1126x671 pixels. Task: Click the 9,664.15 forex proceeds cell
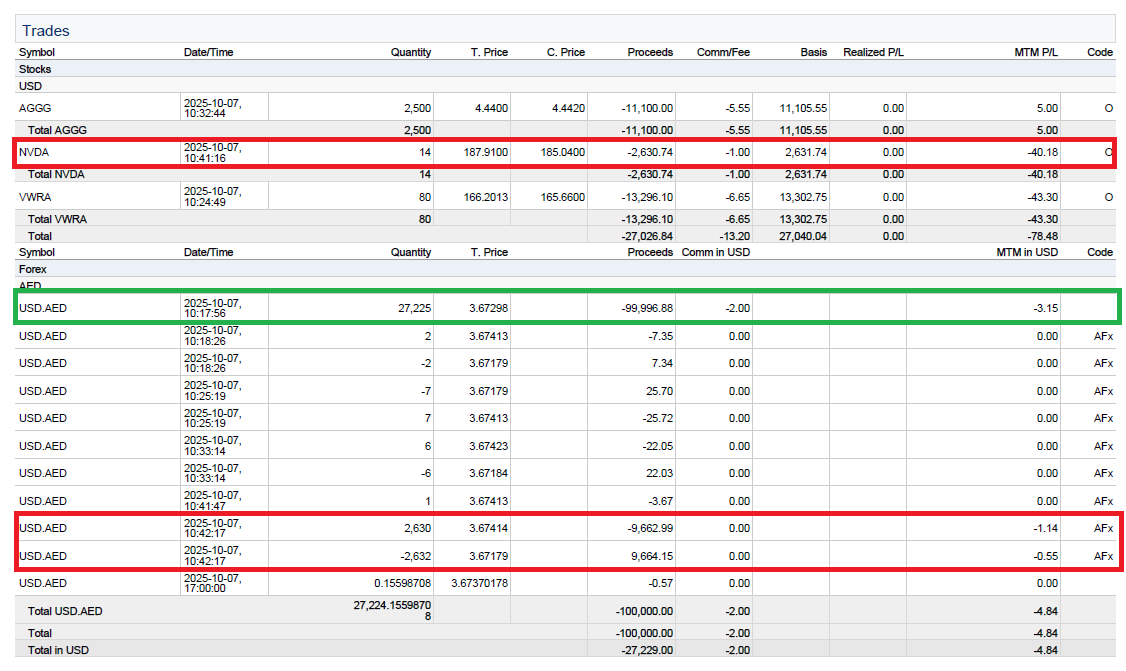[x=650, y=556]
